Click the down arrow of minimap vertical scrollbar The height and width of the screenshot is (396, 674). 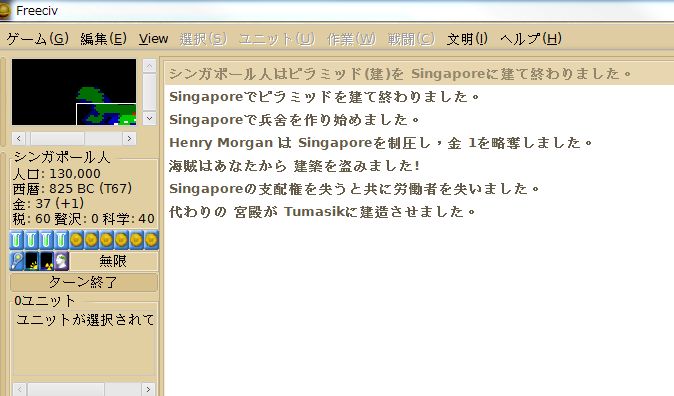(x=149, y=118)
